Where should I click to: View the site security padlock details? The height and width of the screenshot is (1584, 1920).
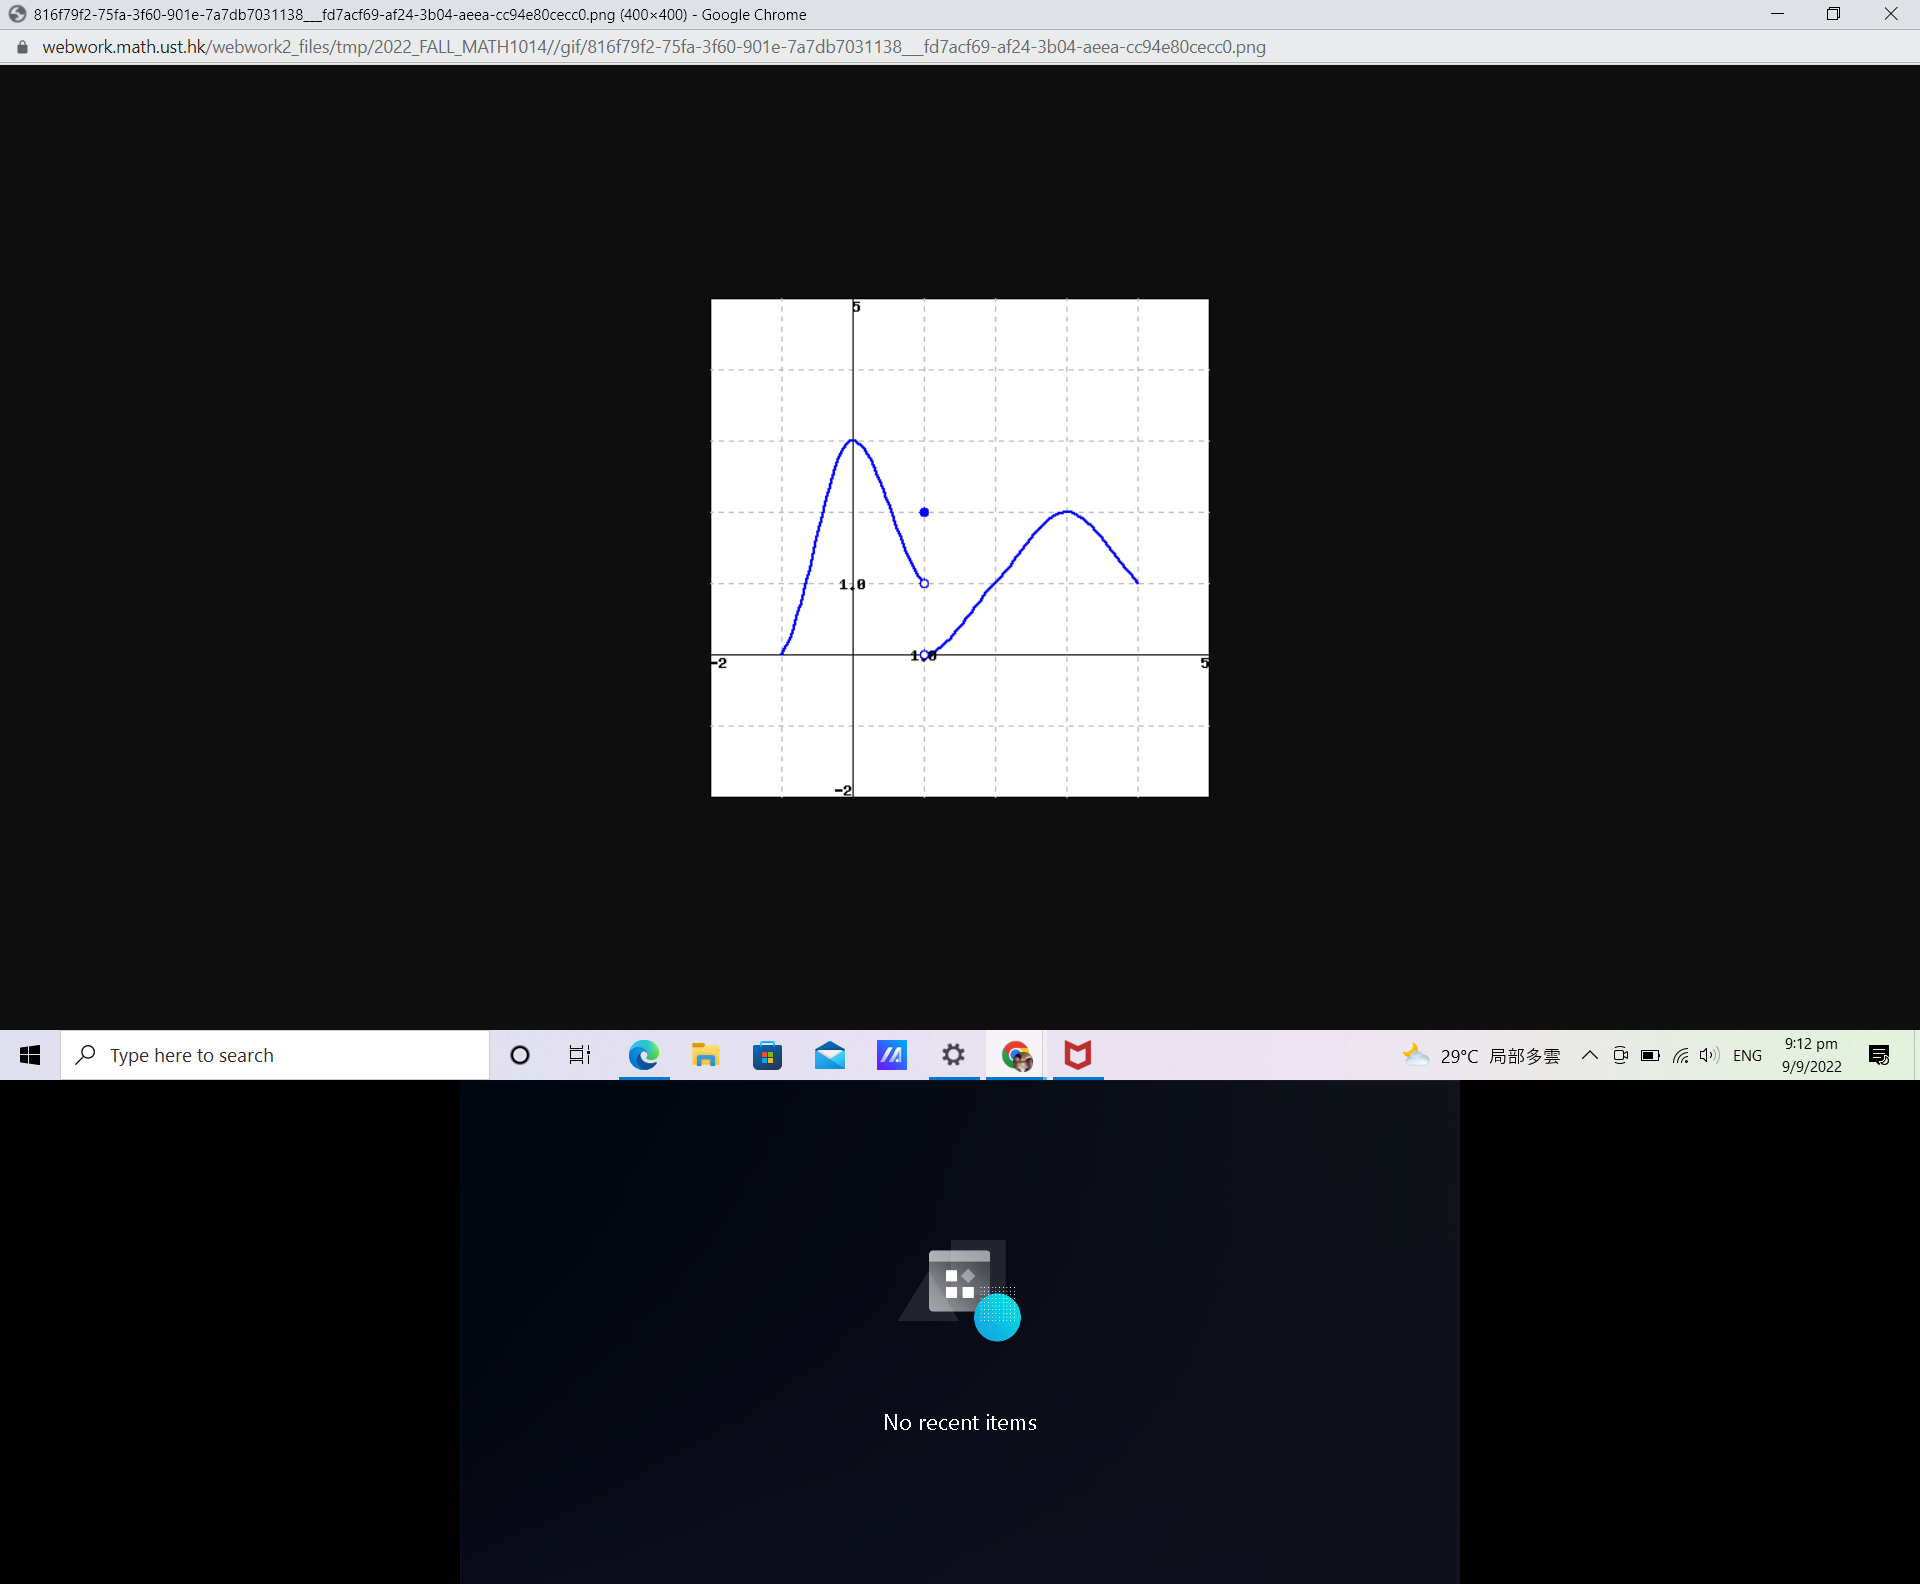(x=21, y=46)
